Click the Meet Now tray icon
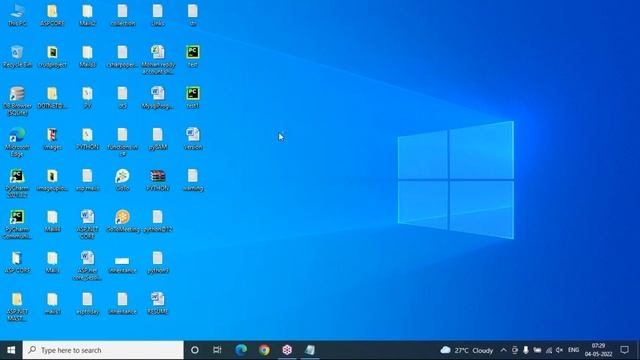 point(515,350)
